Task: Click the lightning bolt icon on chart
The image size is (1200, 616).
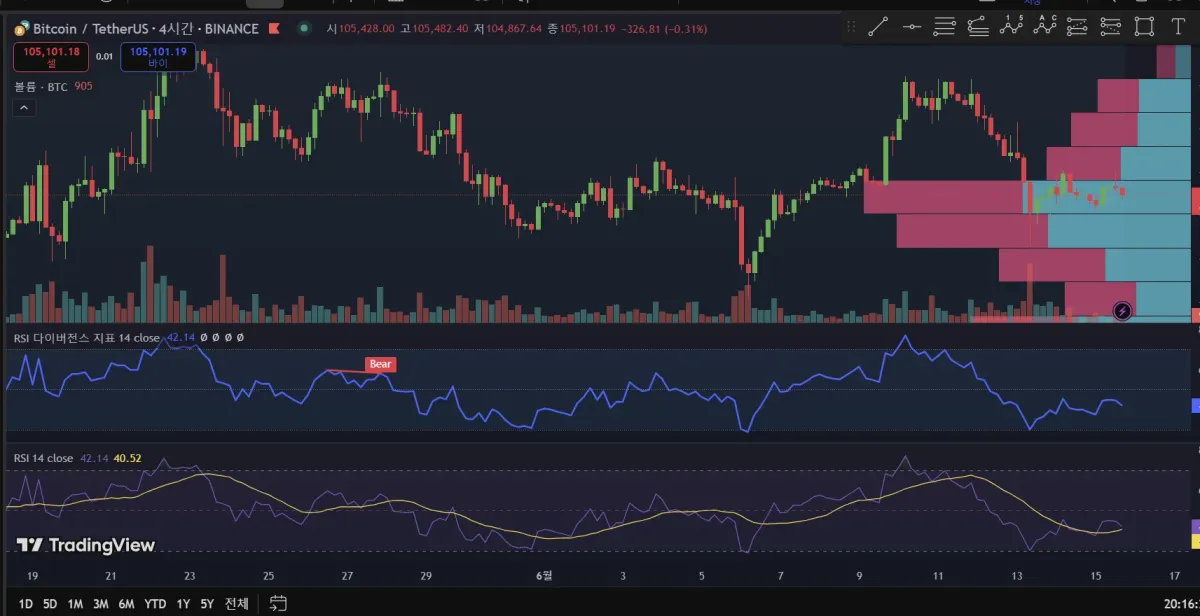Action: coord(1123,311)
